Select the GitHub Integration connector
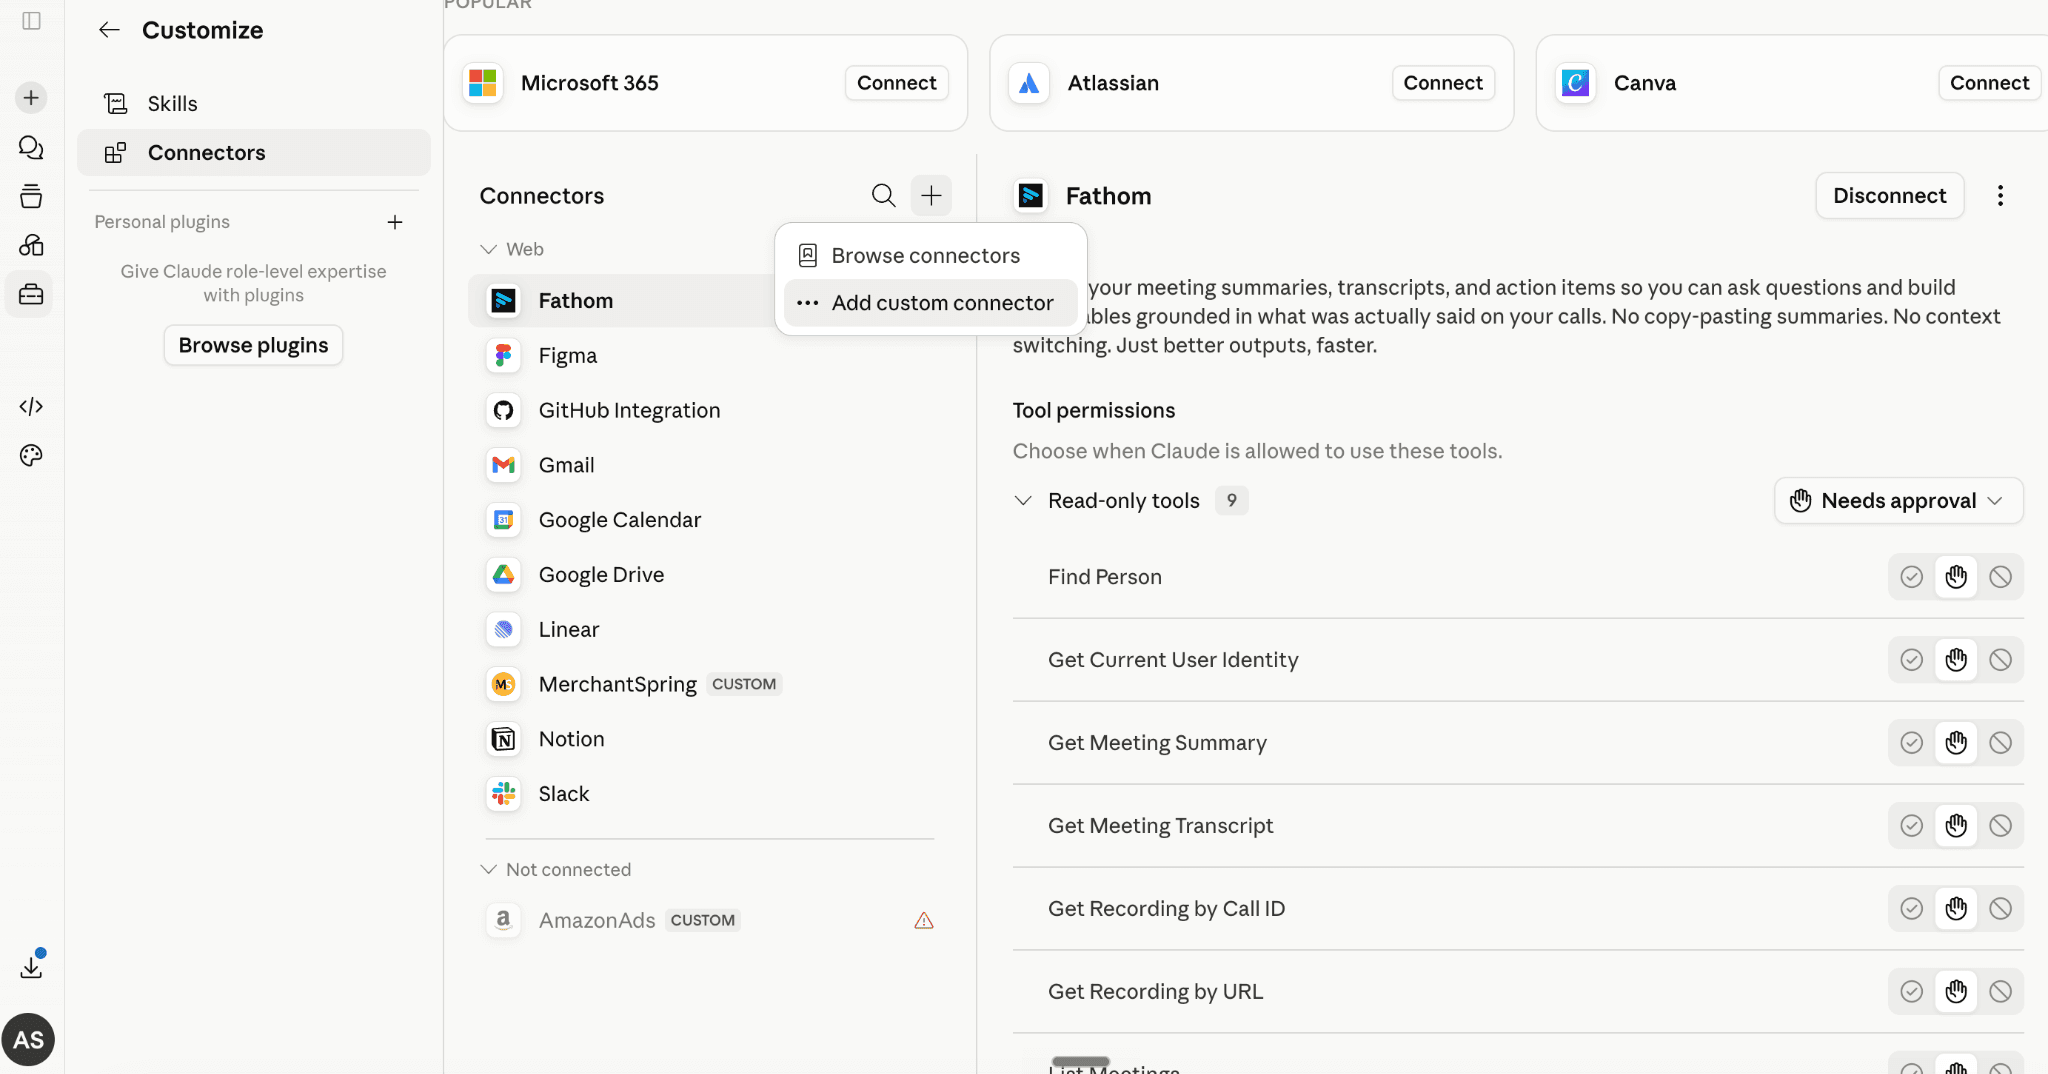2048x1074 pixels. click(x=708, y=410)
